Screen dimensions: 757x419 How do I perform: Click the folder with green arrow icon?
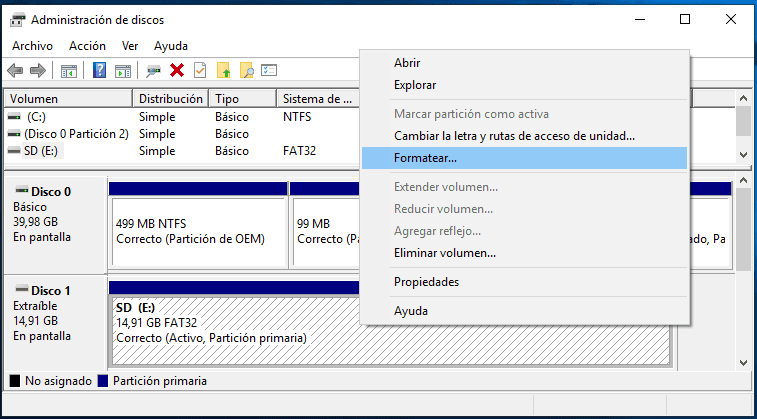pos(224,71)
